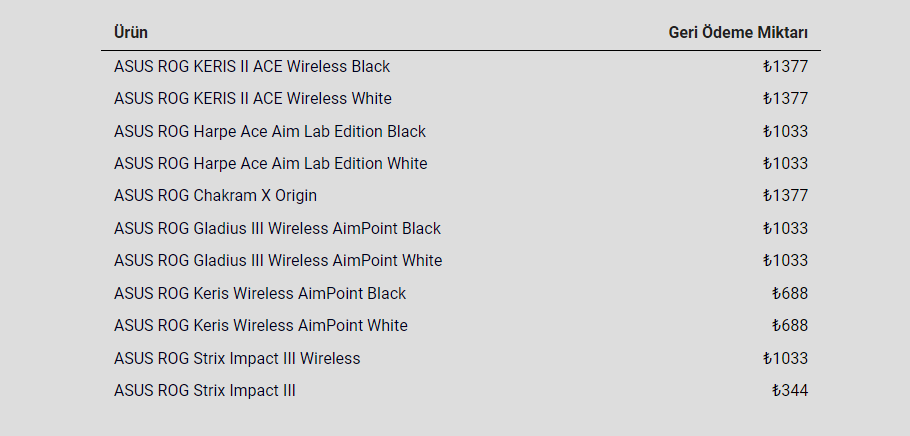Click the ₺344 amount for Strix Impact III
The height and width of the screenshot is (436, 910).
pos(790,391)
